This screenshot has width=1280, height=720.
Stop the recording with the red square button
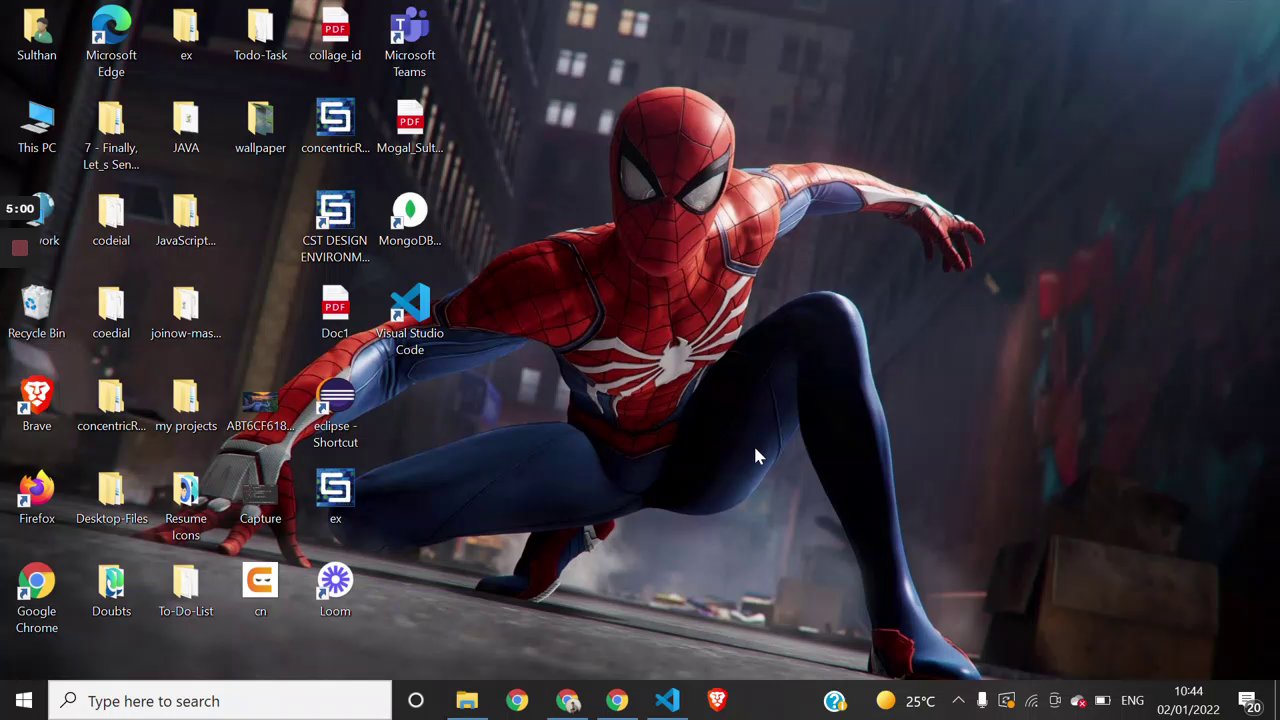coord(20,247)
